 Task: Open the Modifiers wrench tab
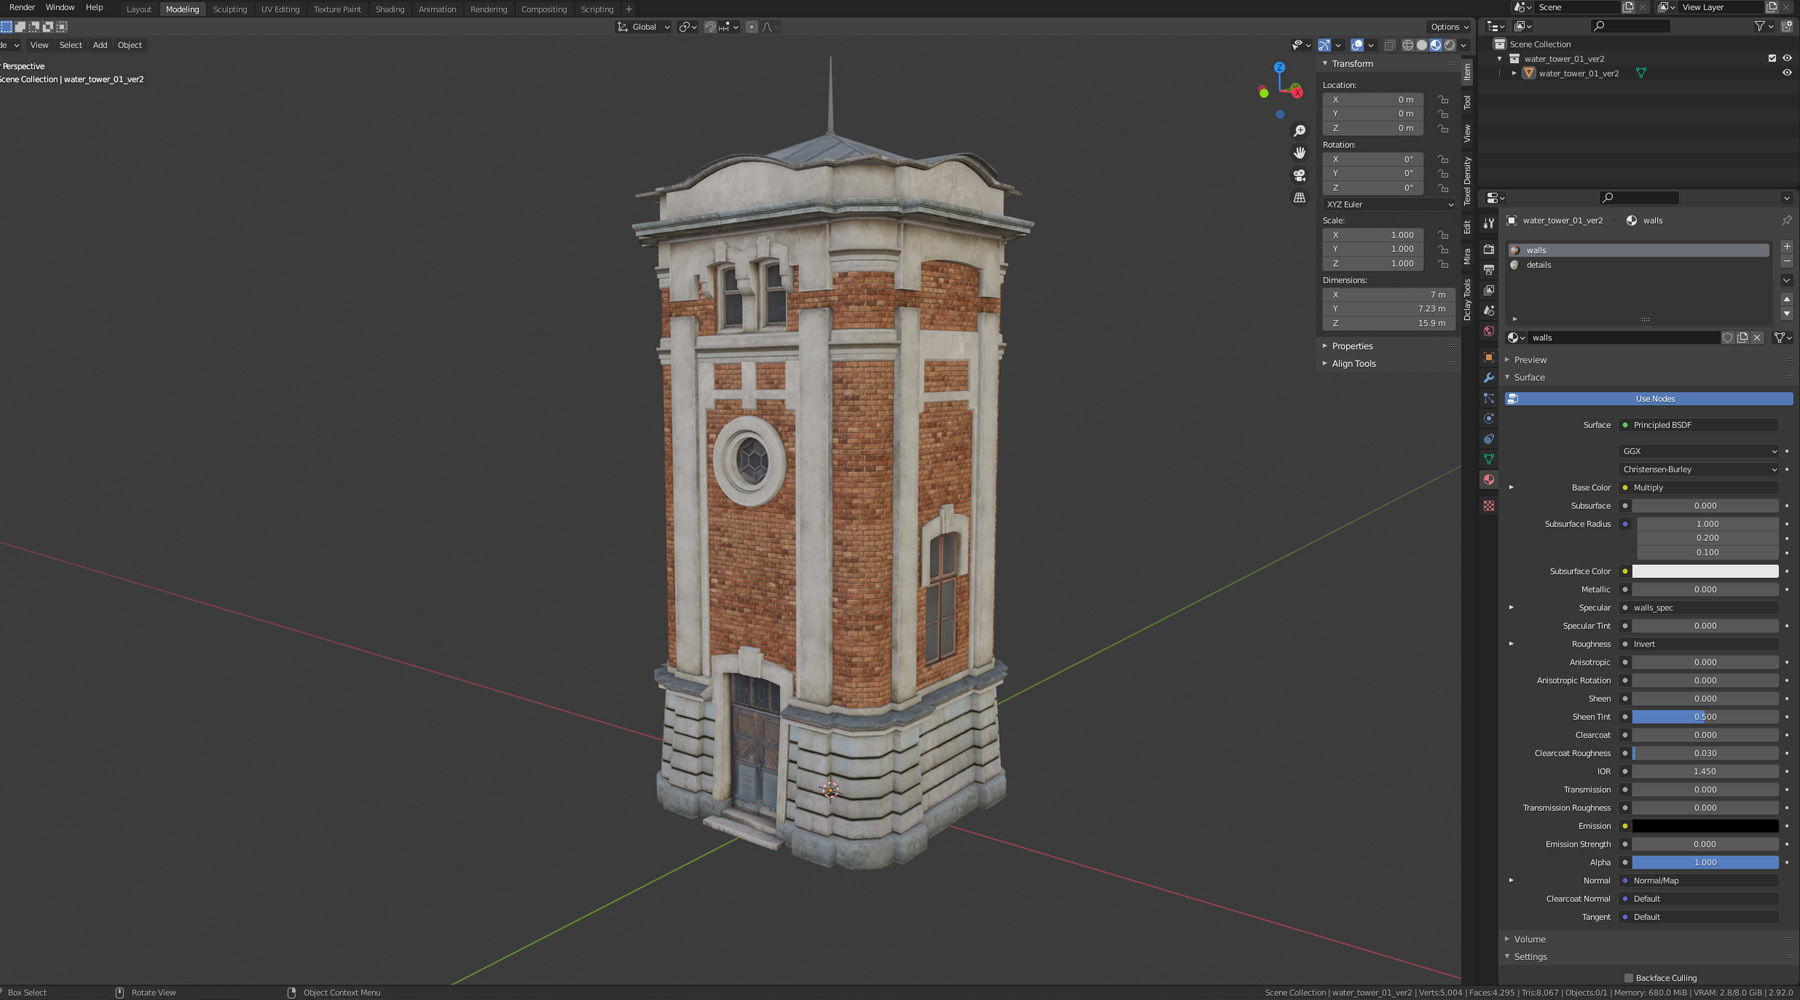(x=1489, y=377)
